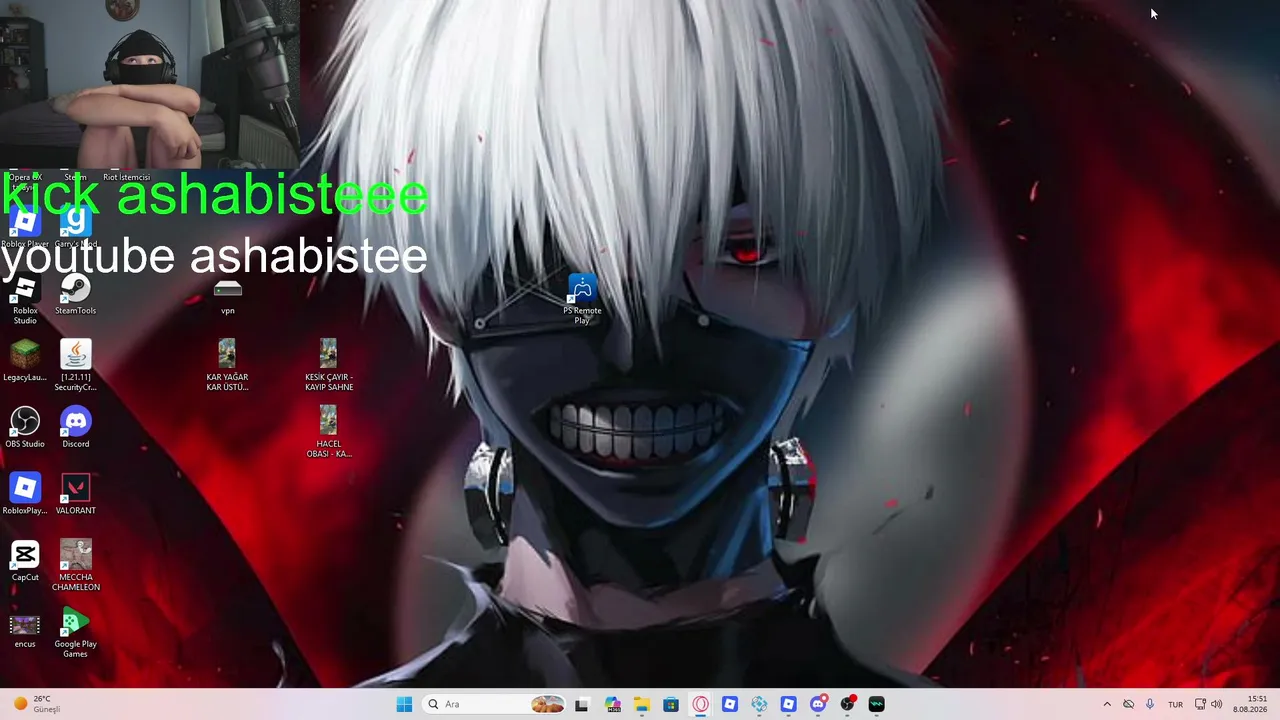Click the taskbar search box

tap(495, 704)
